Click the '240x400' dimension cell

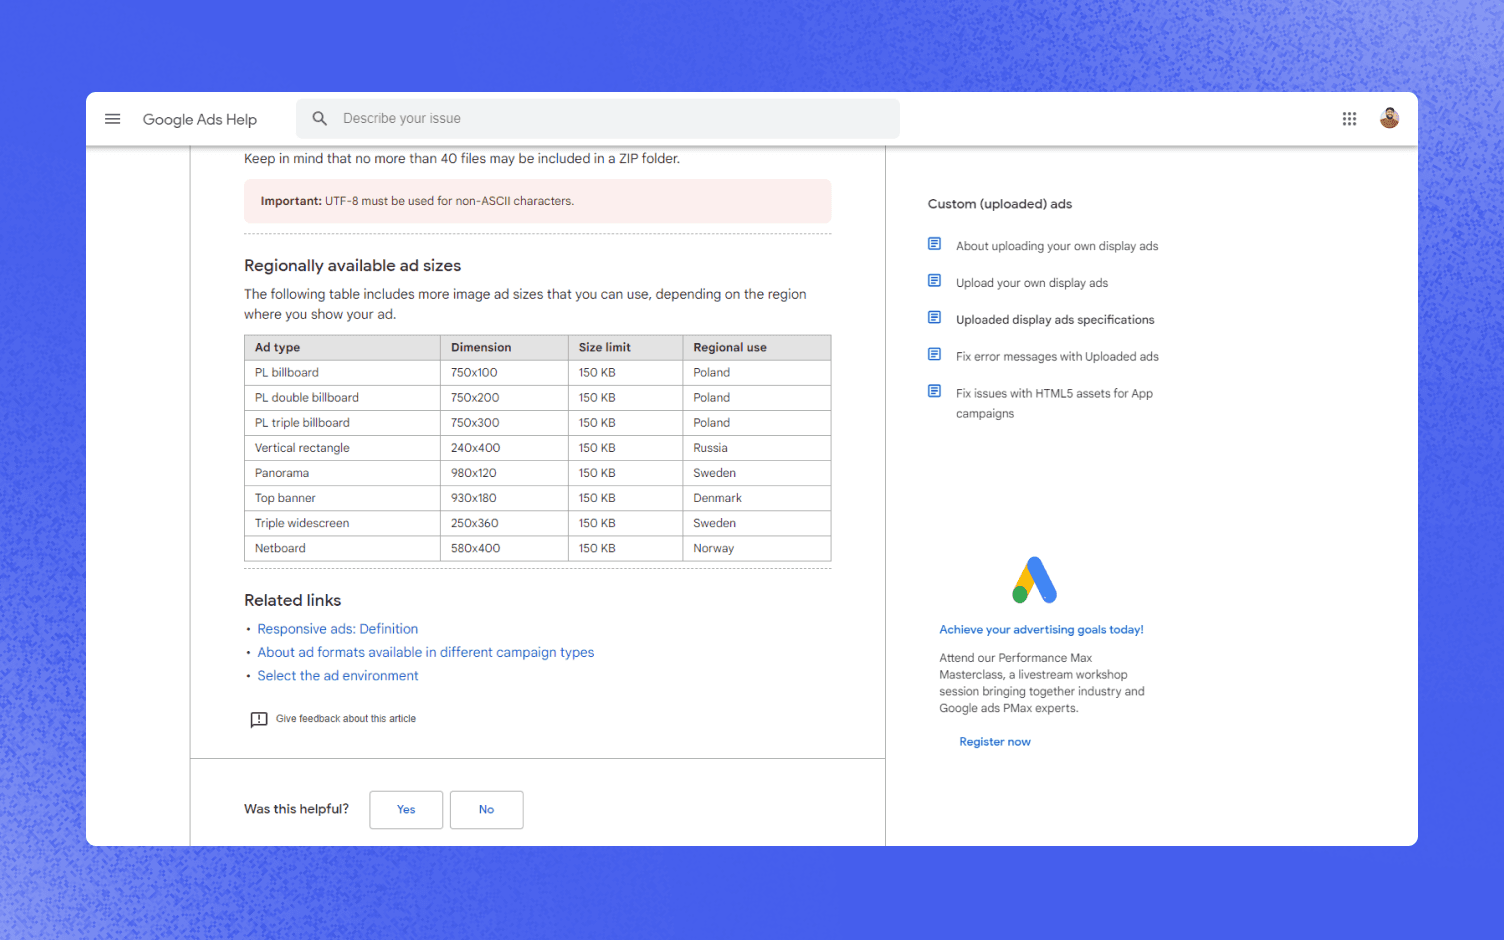coord(504,448)
